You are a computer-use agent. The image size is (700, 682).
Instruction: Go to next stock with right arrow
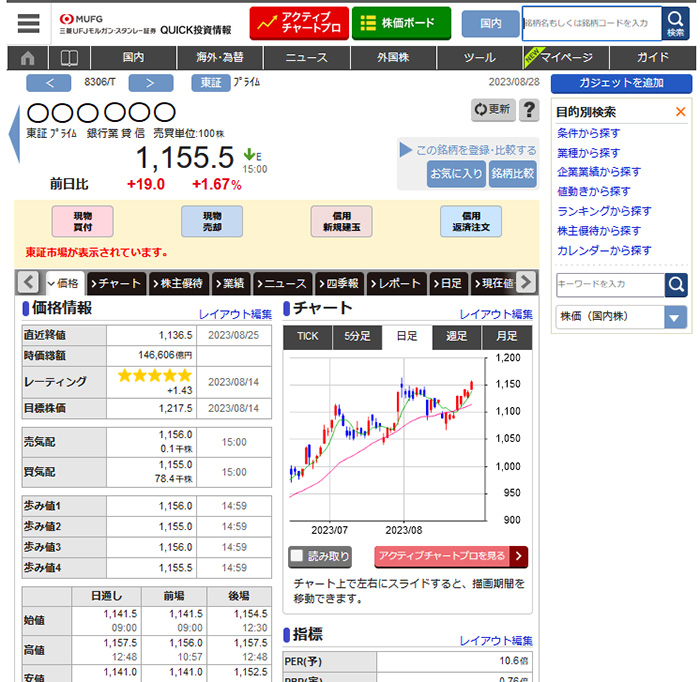151,83
